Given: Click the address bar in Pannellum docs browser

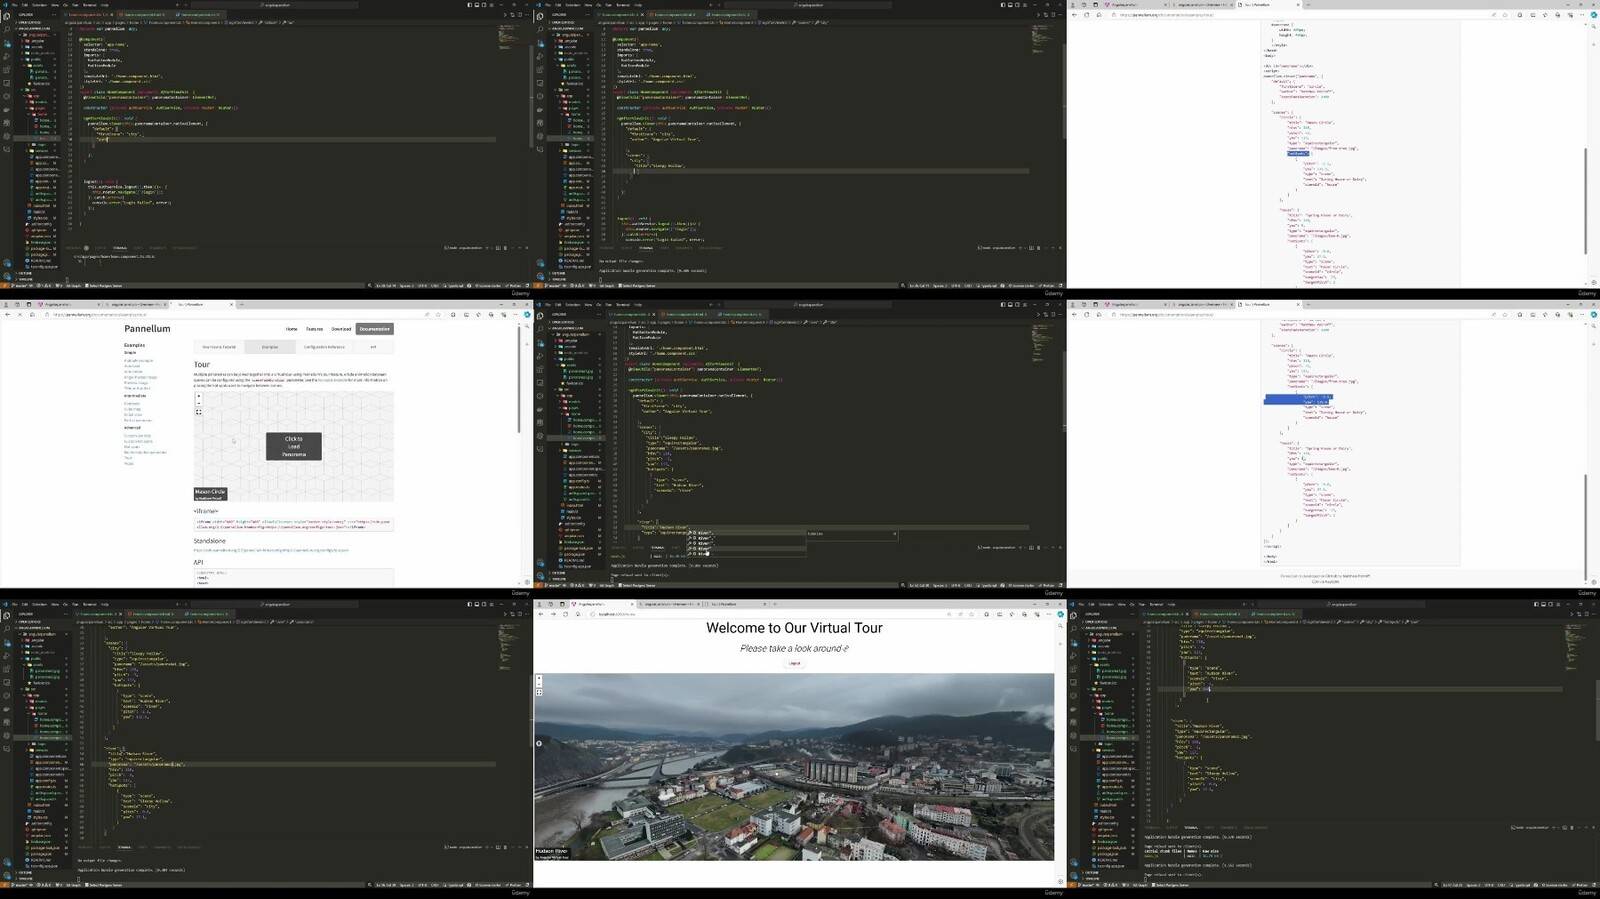Looking at the screenshot, I should 240,314.
